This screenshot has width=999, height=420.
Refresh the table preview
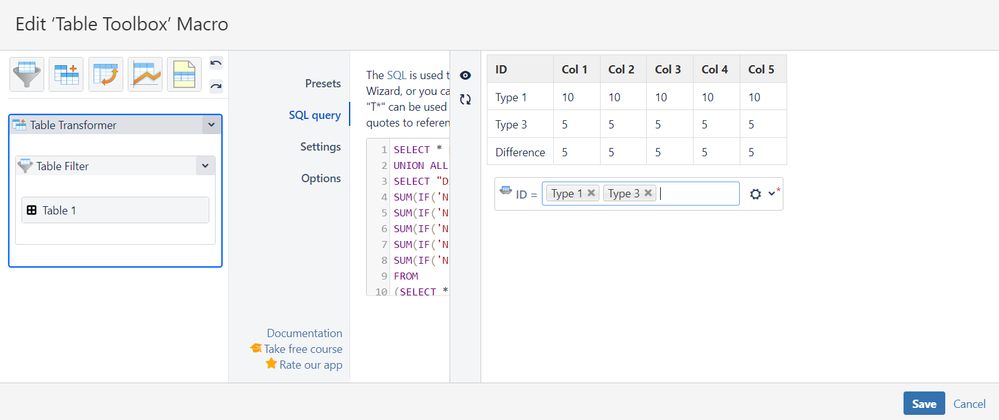465,100
